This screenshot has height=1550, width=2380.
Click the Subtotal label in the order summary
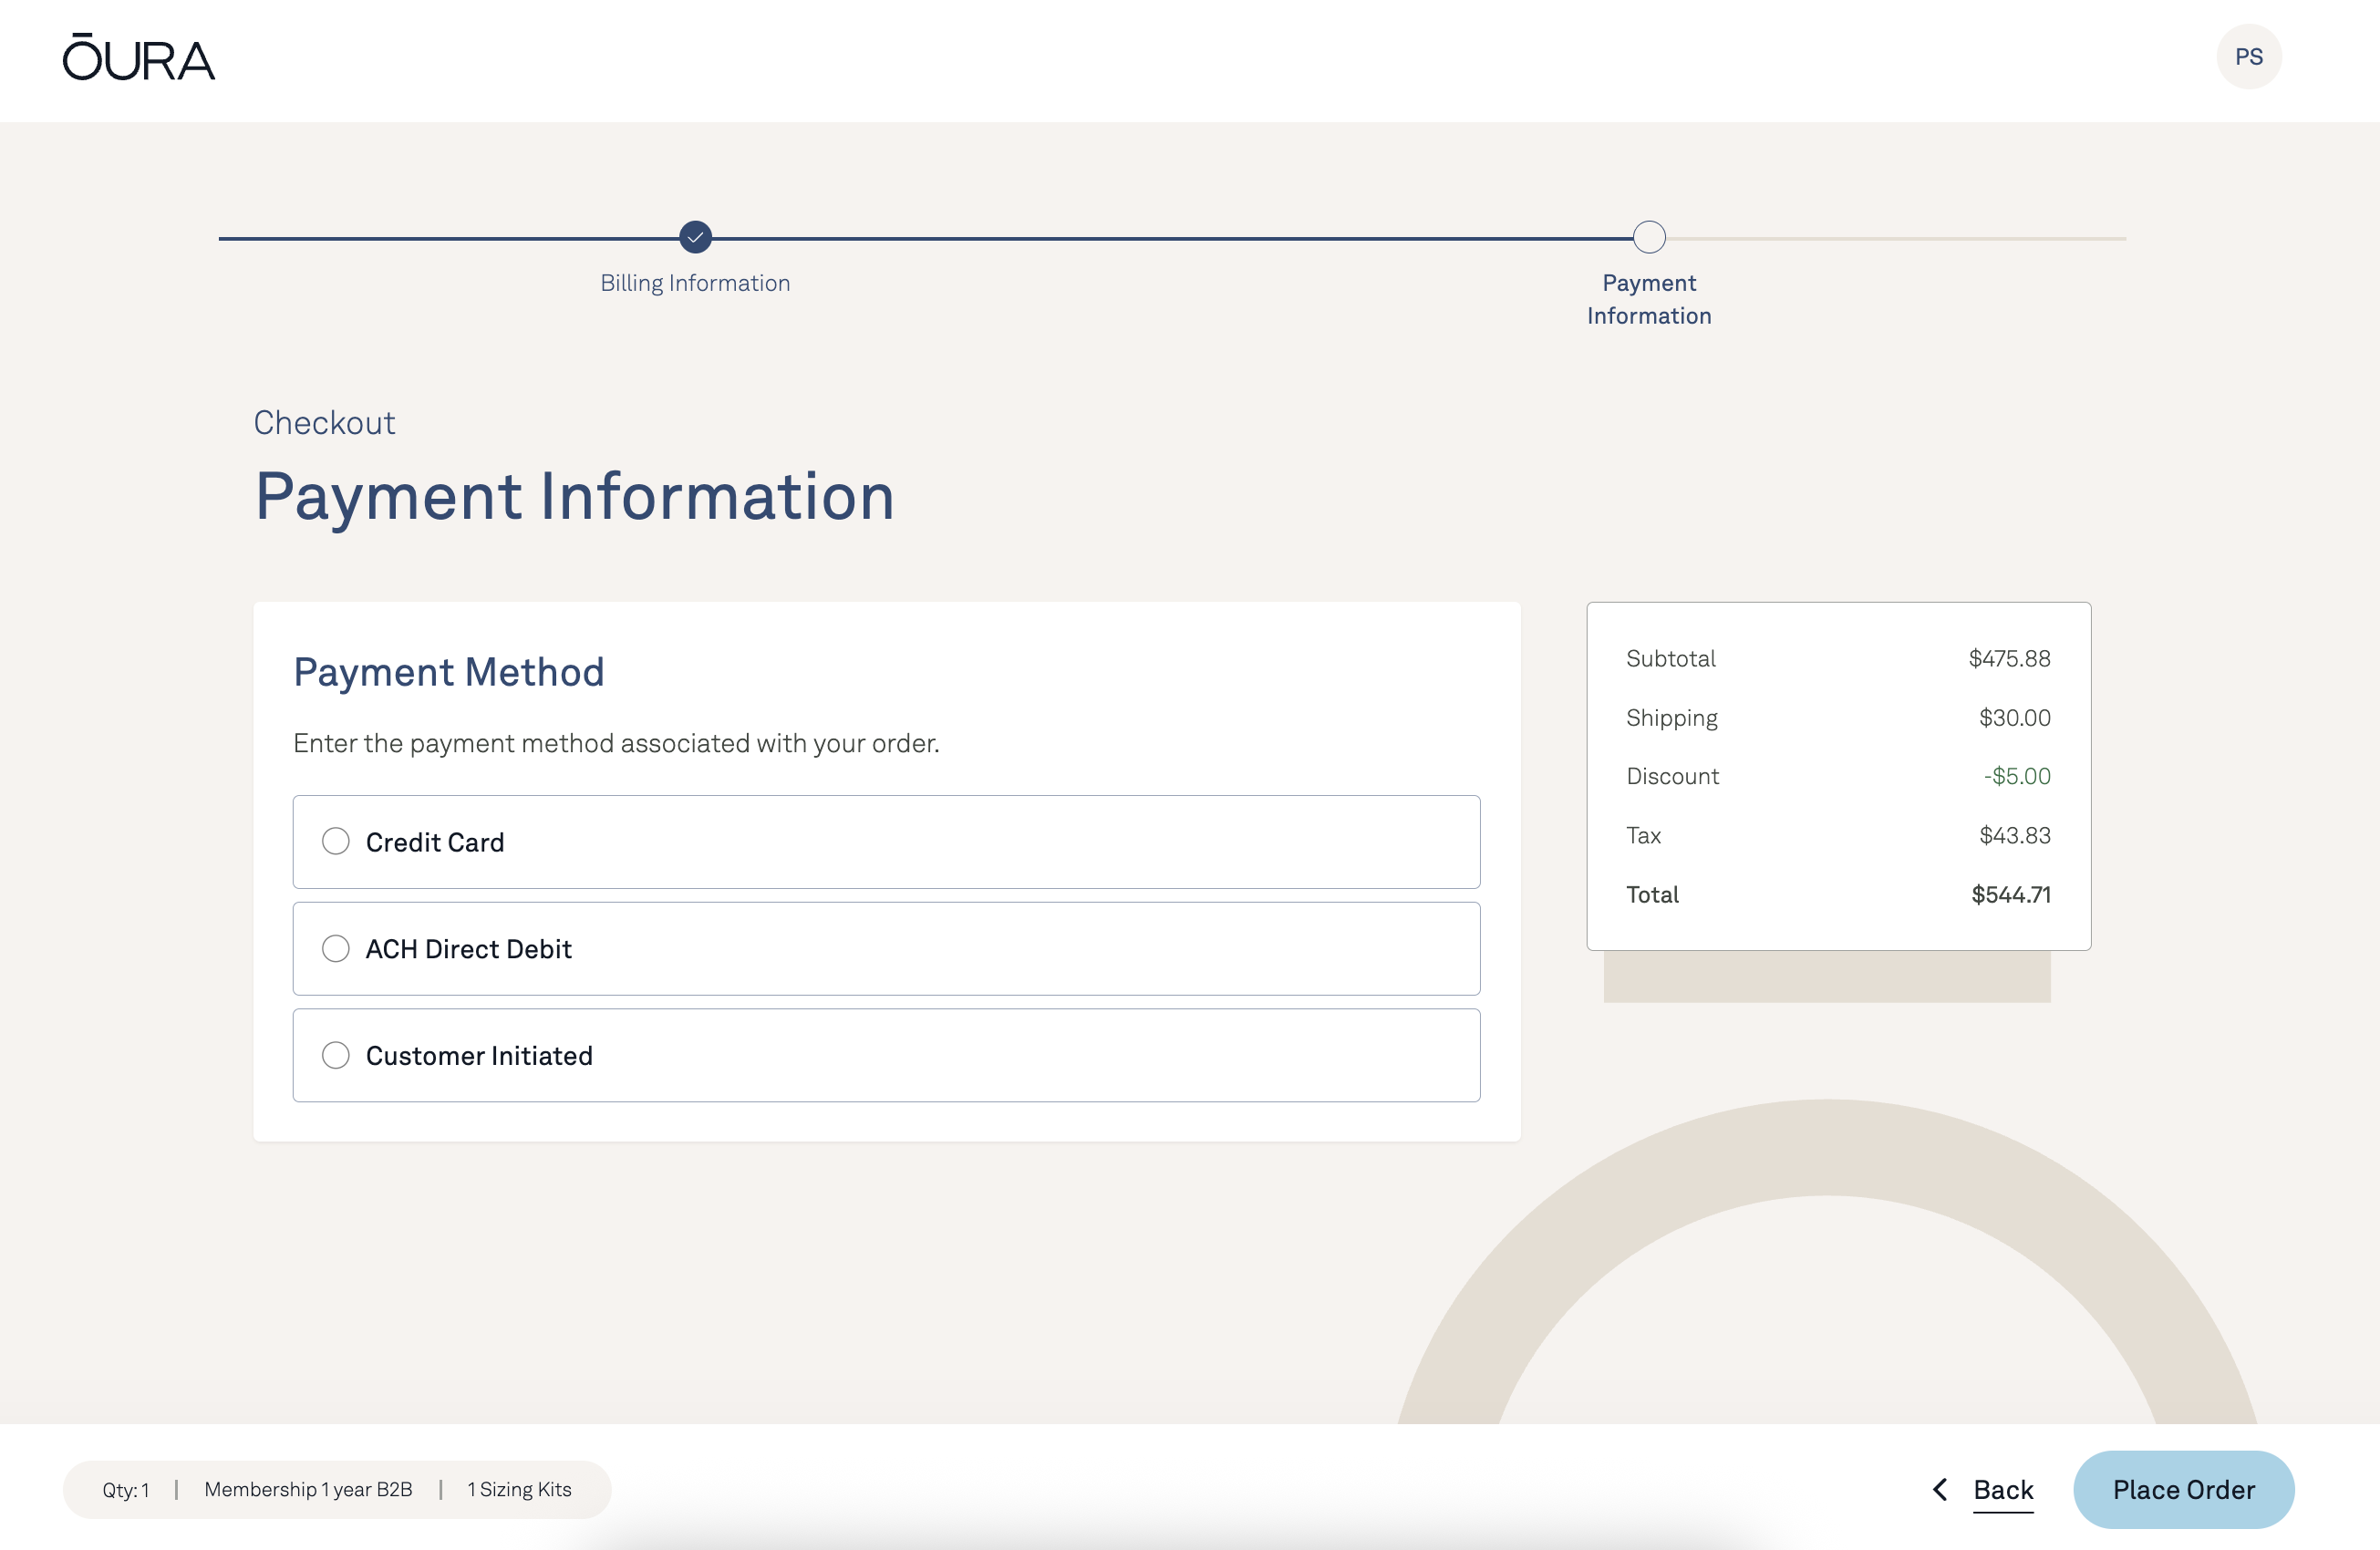pos(1670,658)
